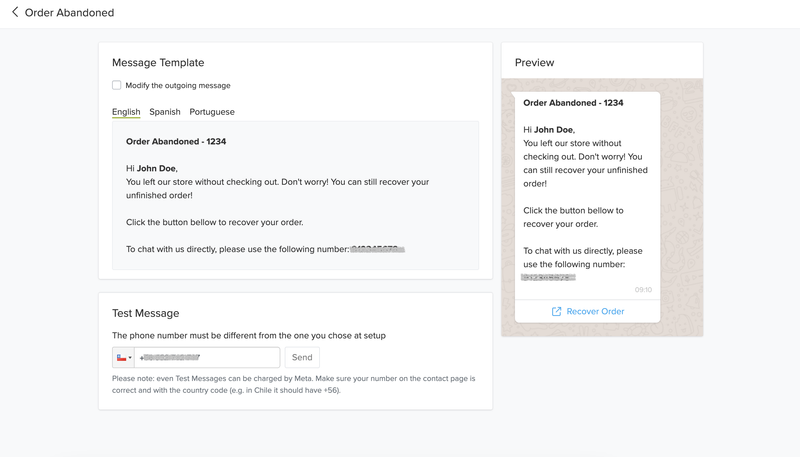Click John Doe name in template
The height and width of the screenshot is (457, 800).
point(156,169)
